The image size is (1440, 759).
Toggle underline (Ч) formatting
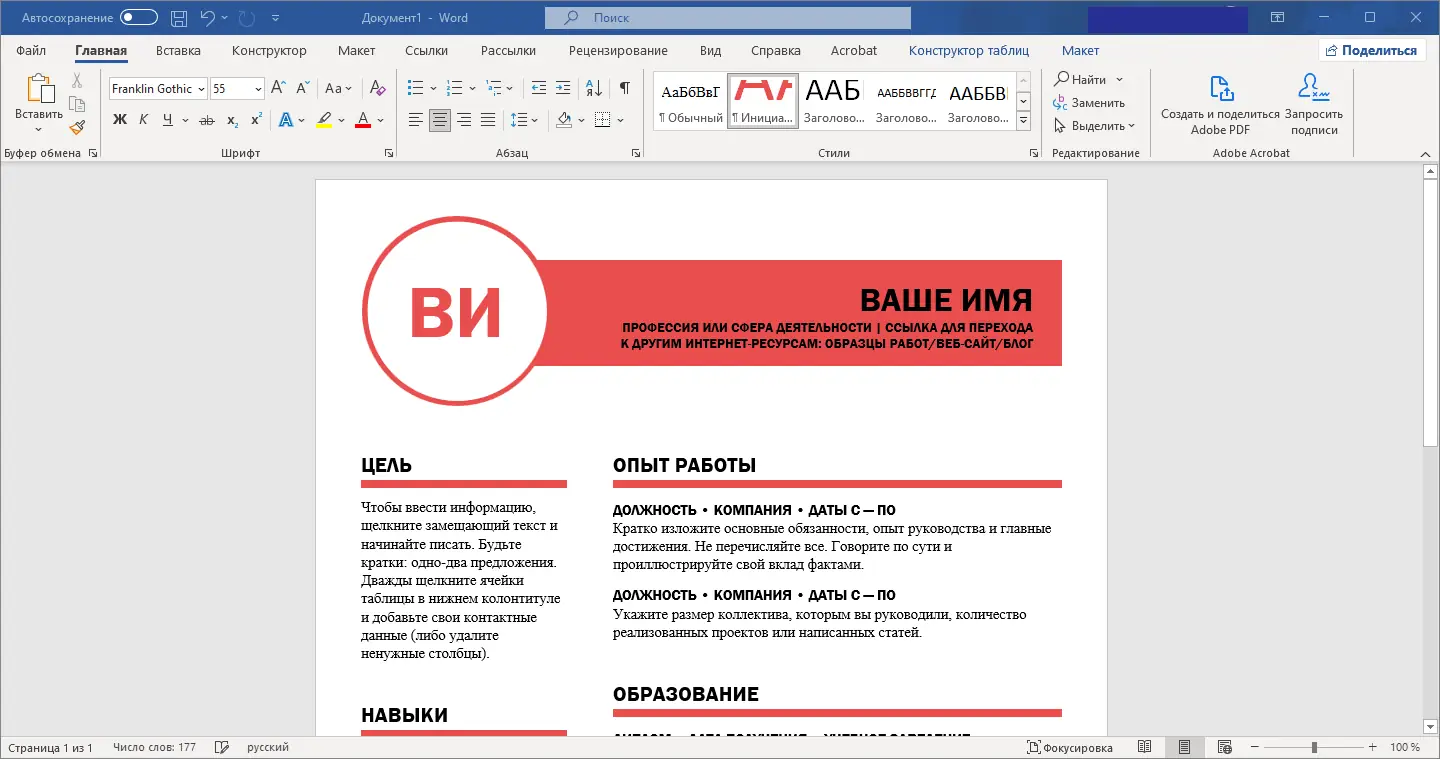tap(168, 120)
